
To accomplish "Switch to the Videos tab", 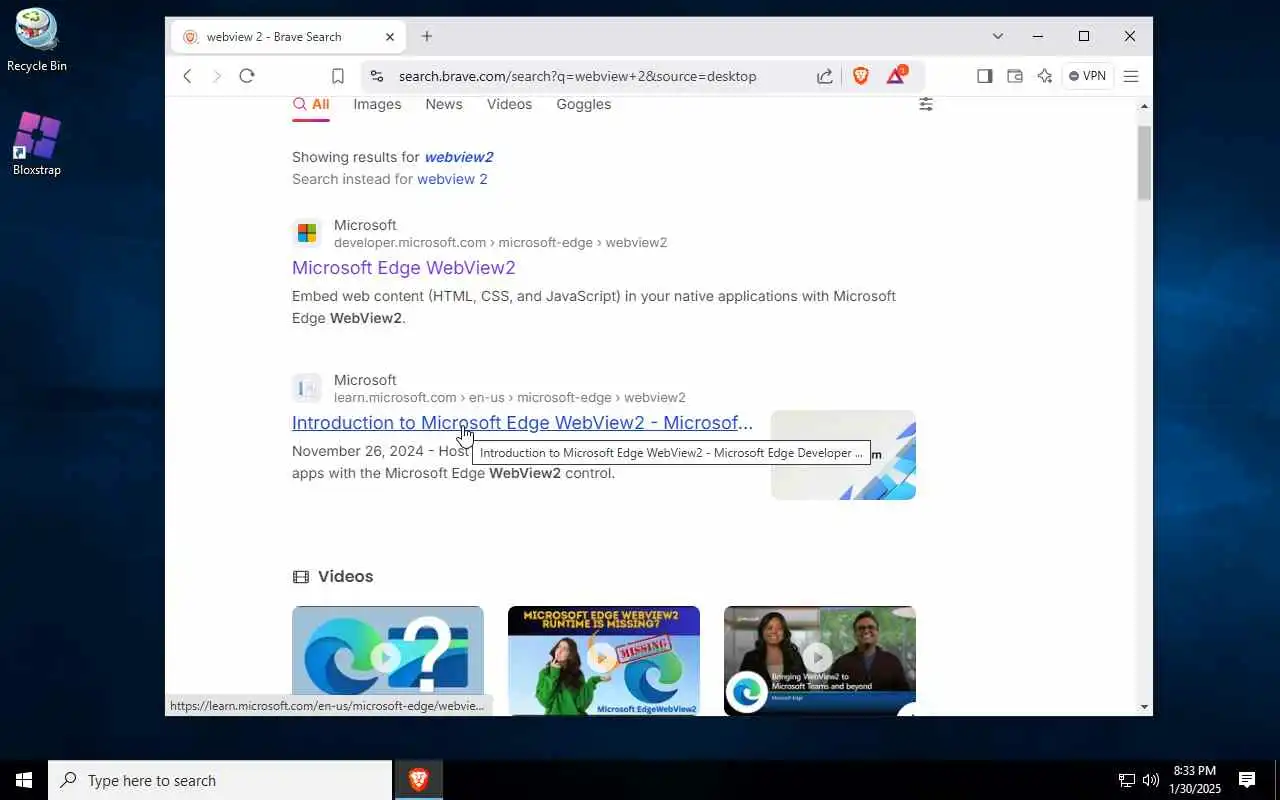I will point(509,104).
